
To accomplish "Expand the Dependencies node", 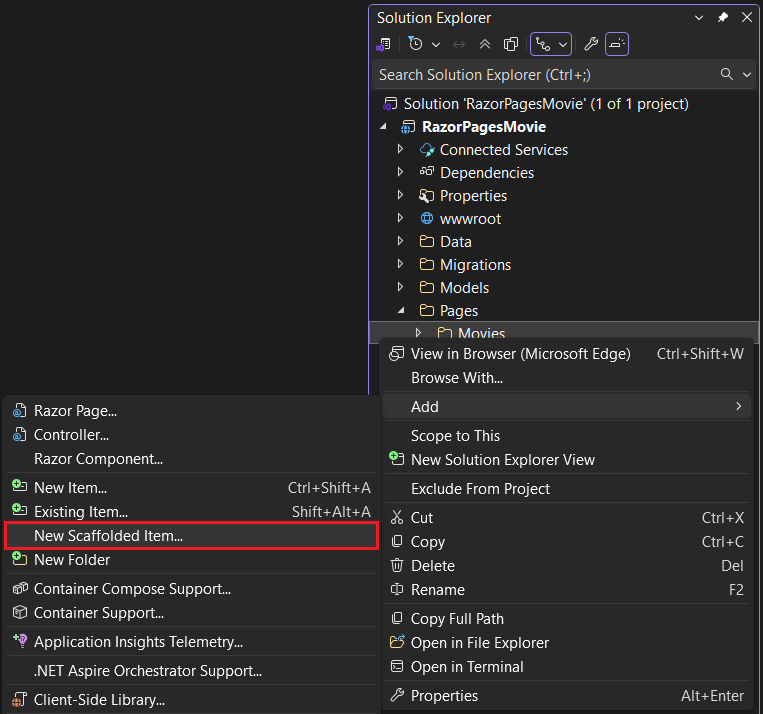I will [400, 172].
